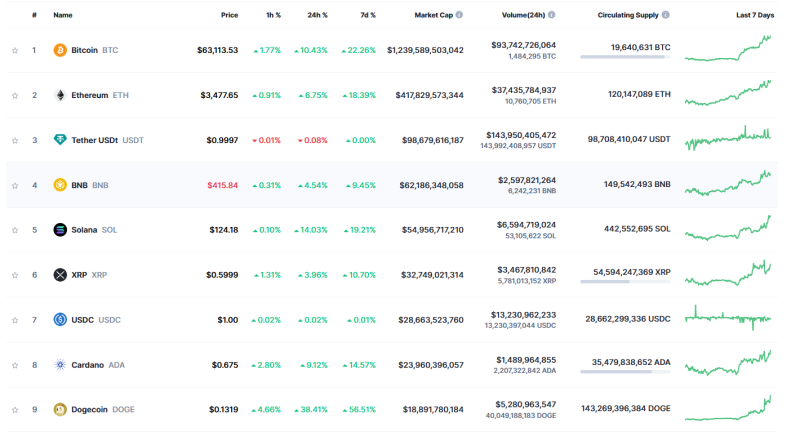Viewport: 800px width, 432px height.
Task: Click the BNB coin logo icon
Action: pos(60,185)
